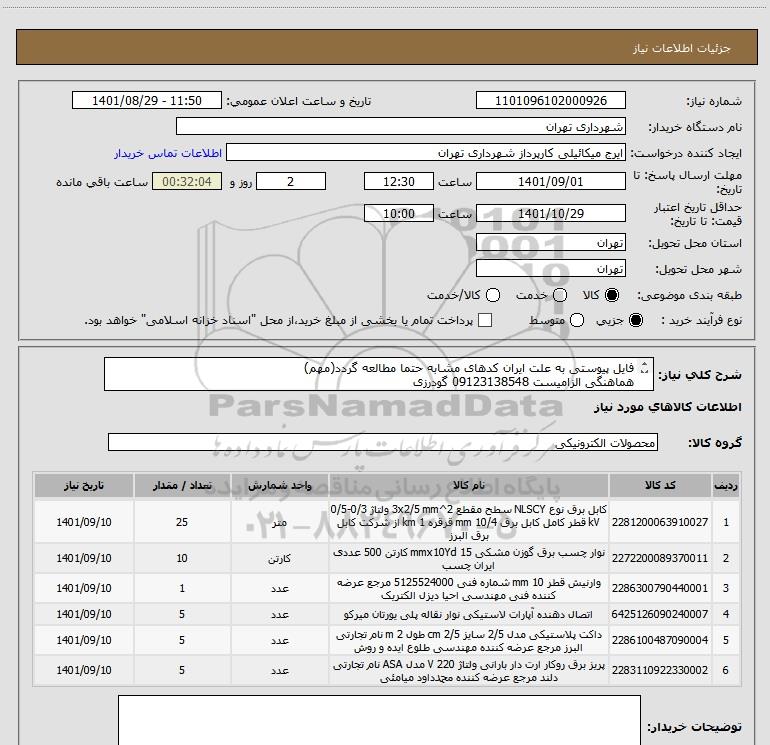770x745 pixels.
Task: Click the گروه کالا field محصولات الکترونیکی
Action: coord(383,442)
